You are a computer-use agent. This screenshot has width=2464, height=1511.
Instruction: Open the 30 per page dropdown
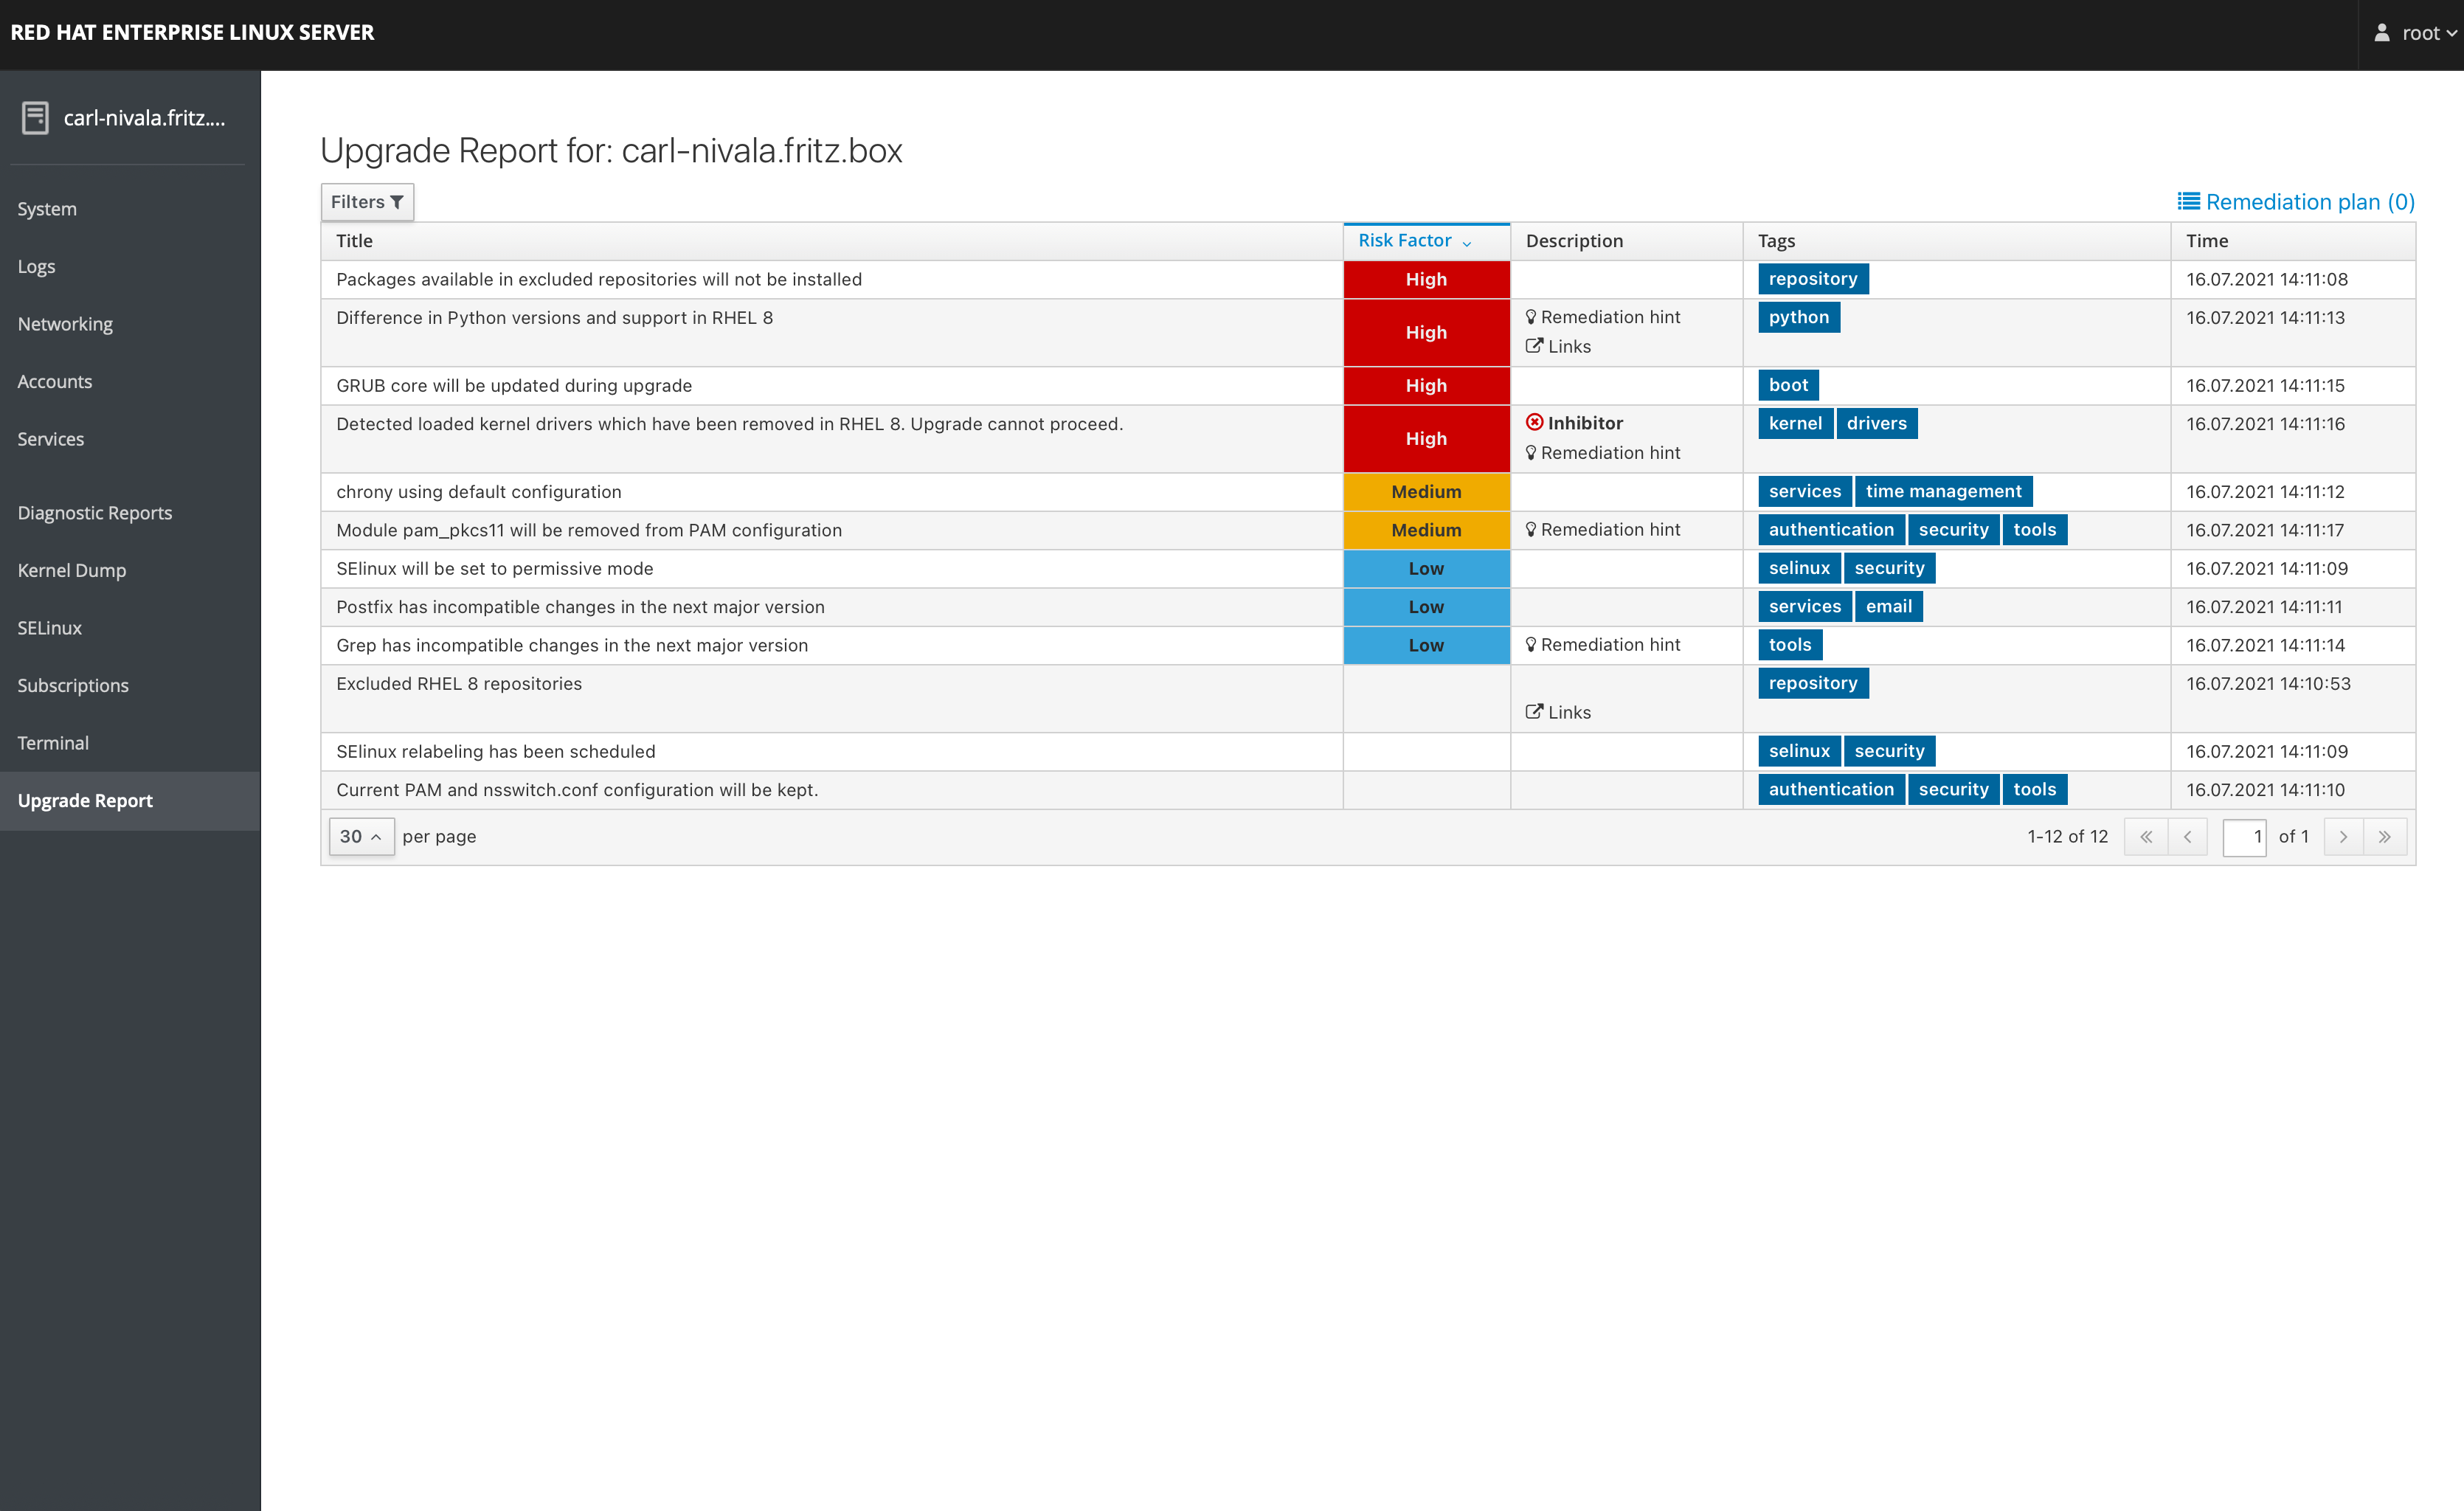[x=361, y=837]
